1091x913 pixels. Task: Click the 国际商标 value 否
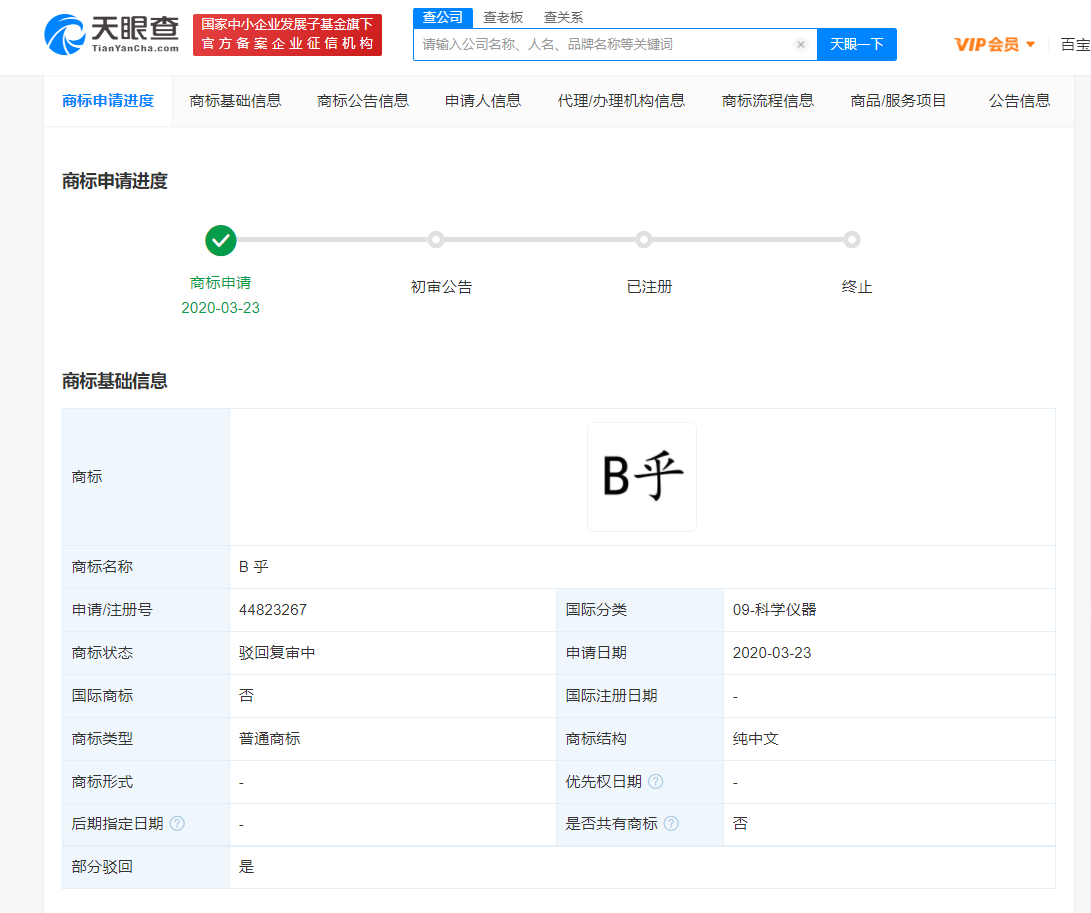pos(246,695)
